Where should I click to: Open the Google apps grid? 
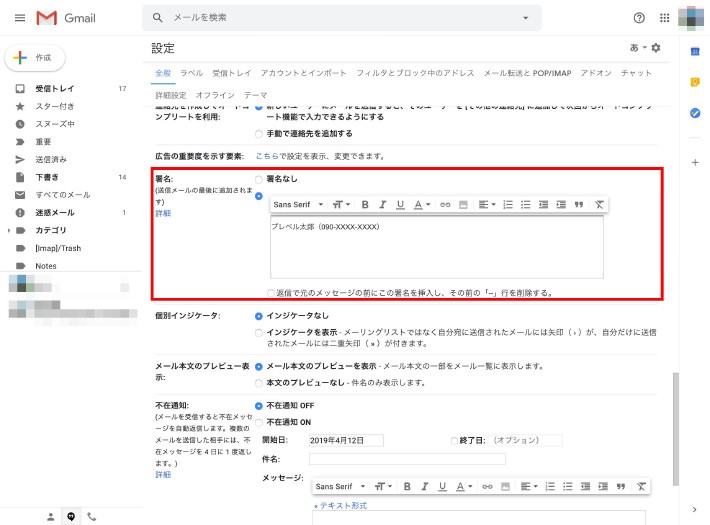point(664,18)
